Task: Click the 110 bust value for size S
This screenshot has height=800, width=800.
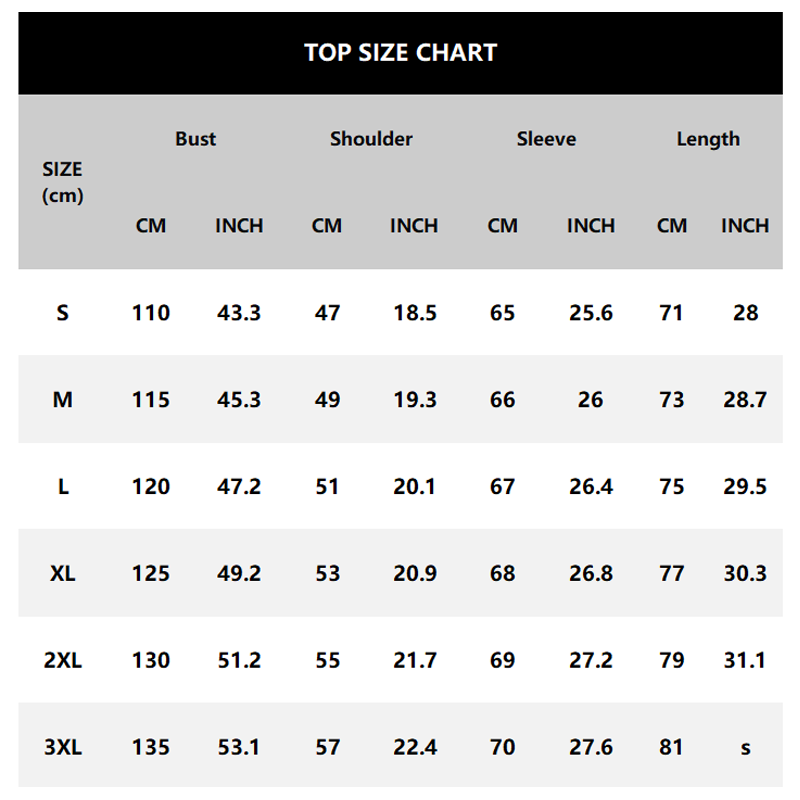Action: coord(151,313)
